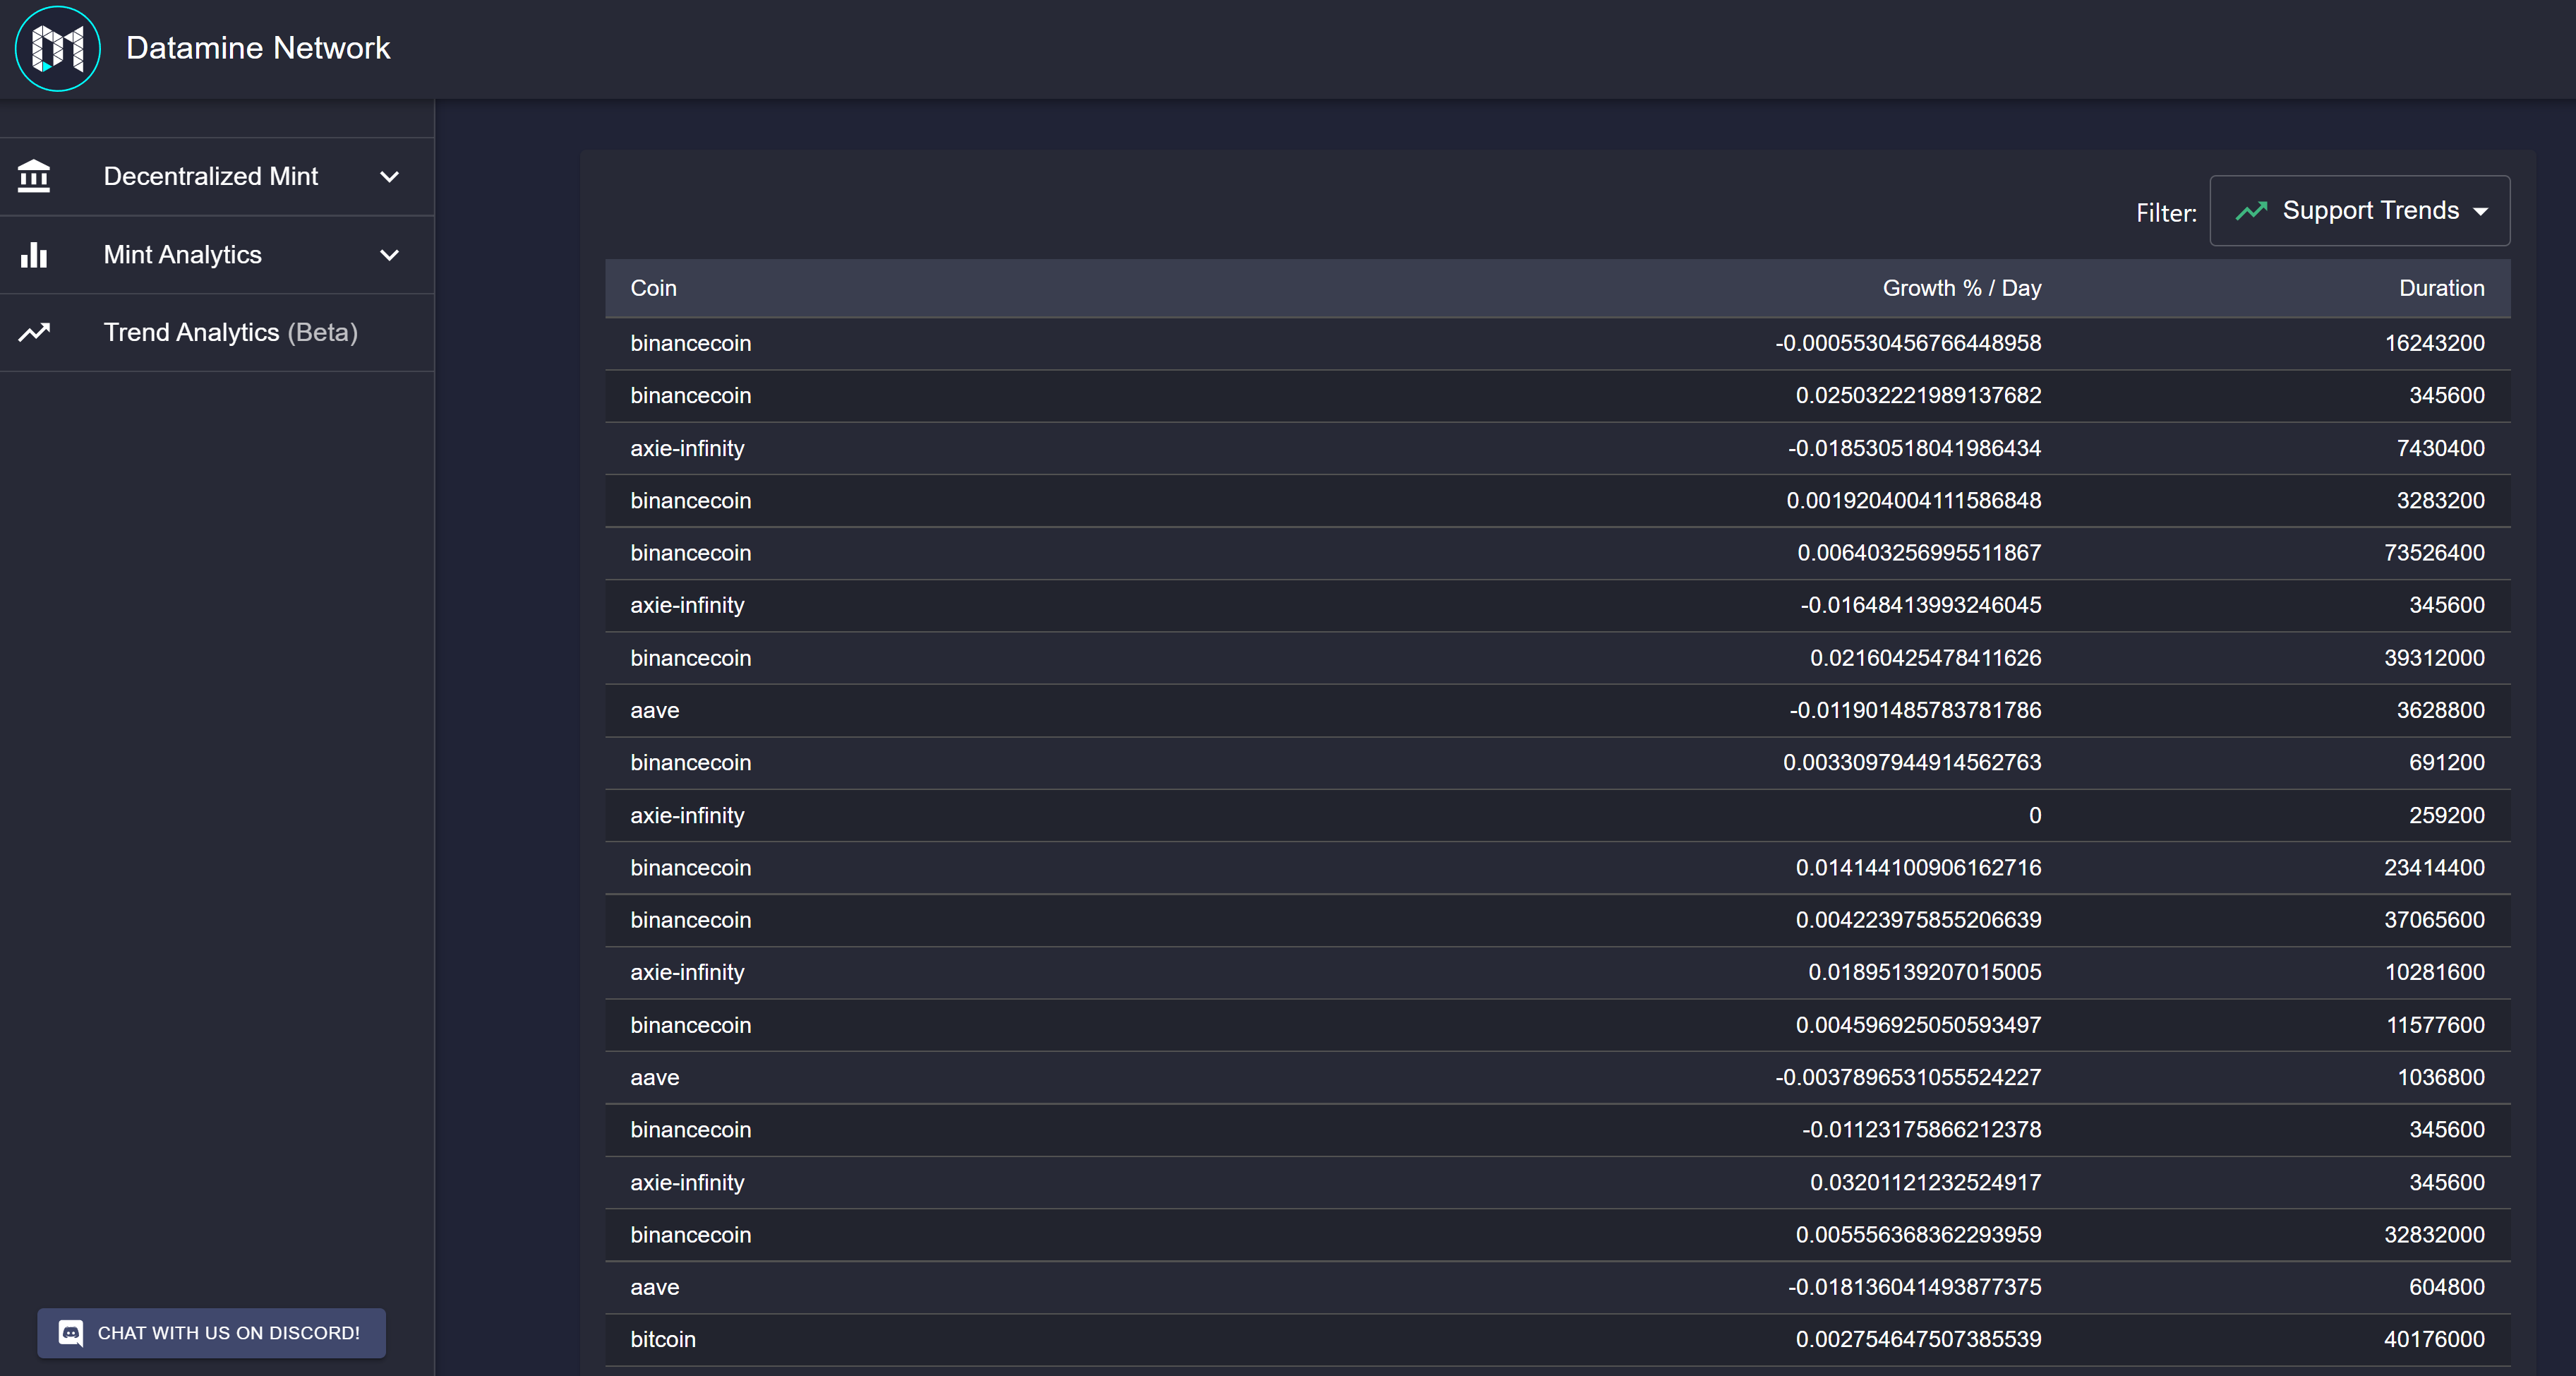Viewport: 2576px width, 1376px height.
Task: Open the Mint Analytics menu item
Action: click(x=217, y=255)
